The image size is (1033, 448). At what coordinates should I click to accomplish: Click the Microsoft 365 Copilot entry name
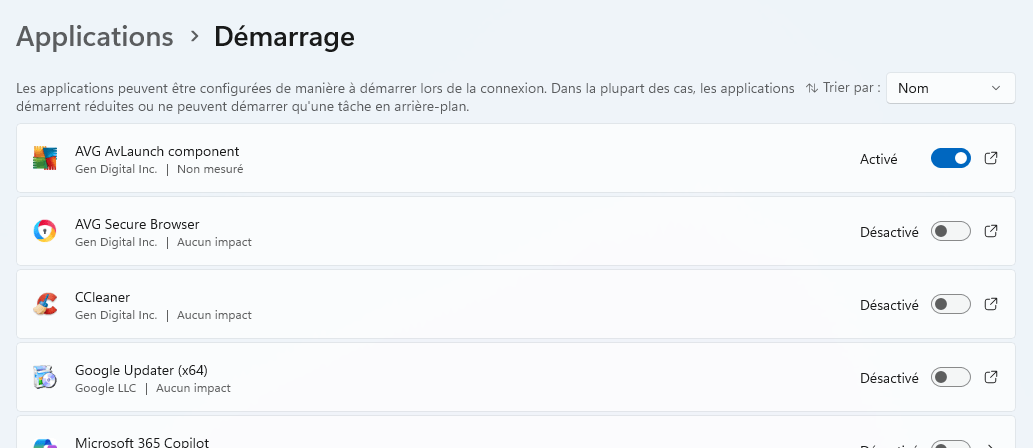pos(142,442)
